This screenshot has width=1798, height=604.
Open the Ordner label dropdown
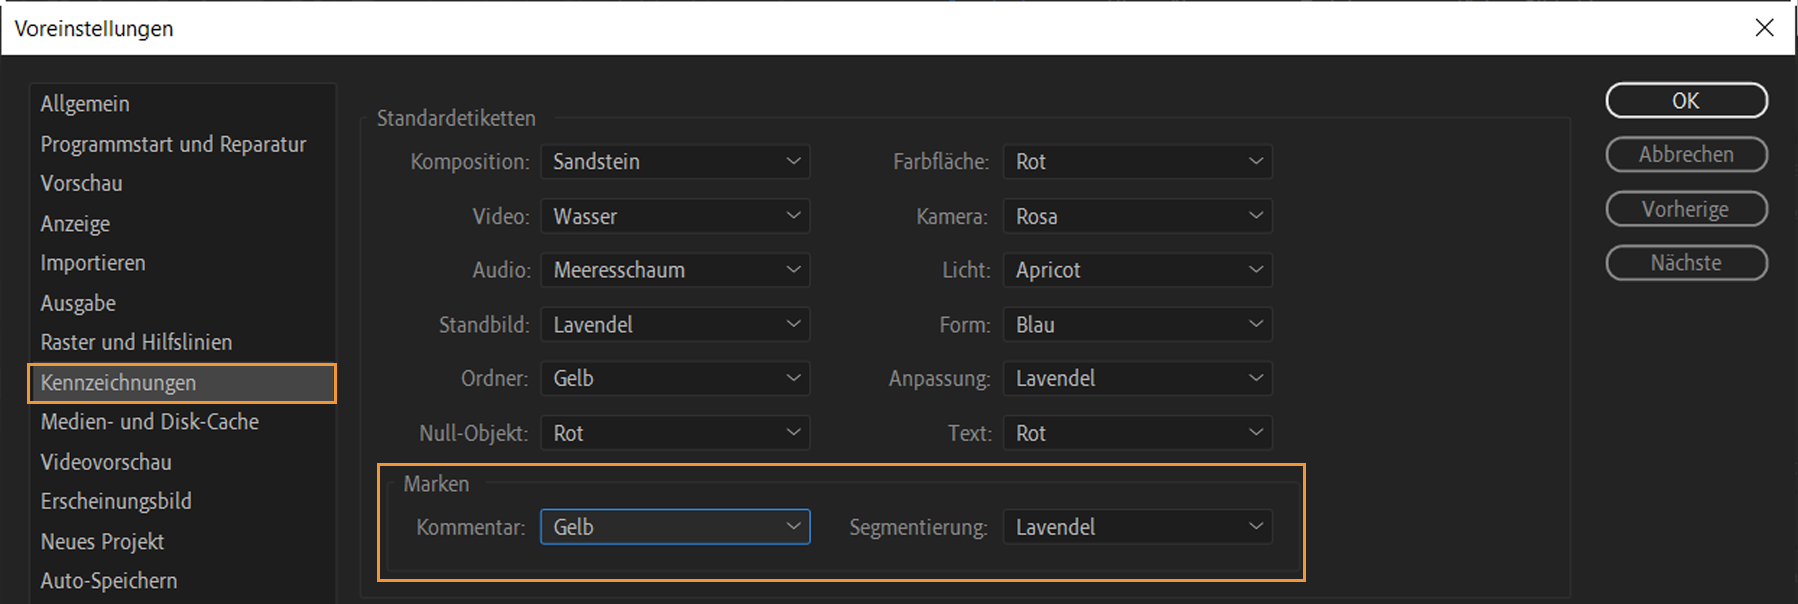coord(675,379)
